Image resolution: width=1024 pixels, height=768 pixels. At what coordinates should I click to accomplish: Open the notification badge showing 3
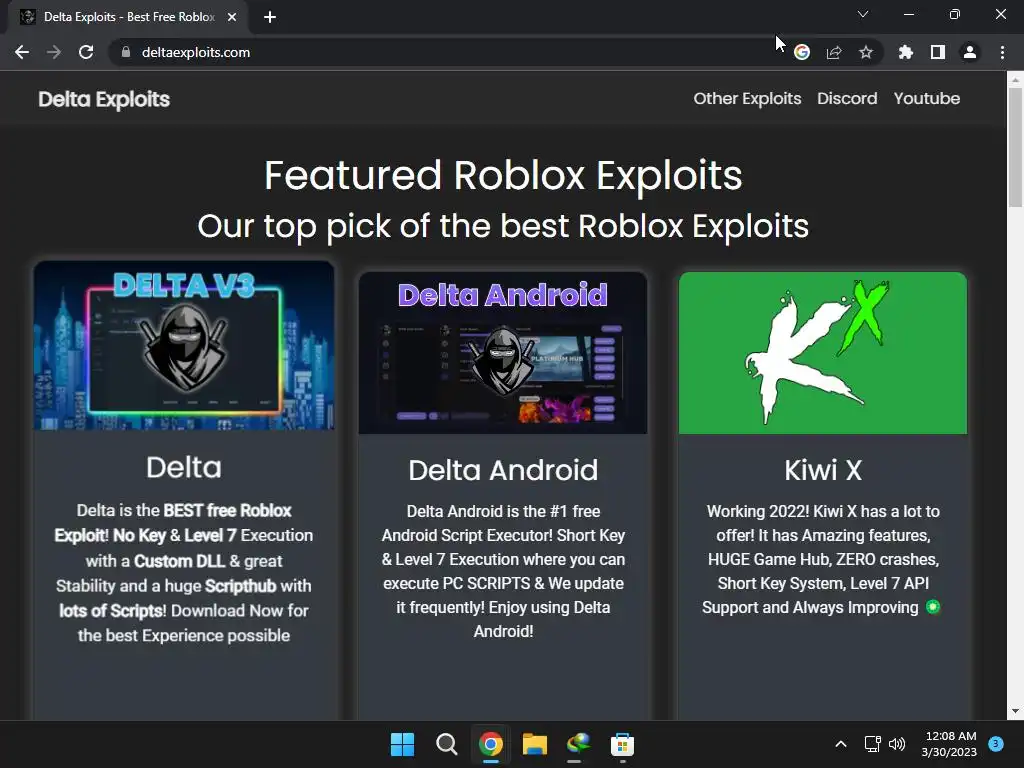(x=996, y=744)
